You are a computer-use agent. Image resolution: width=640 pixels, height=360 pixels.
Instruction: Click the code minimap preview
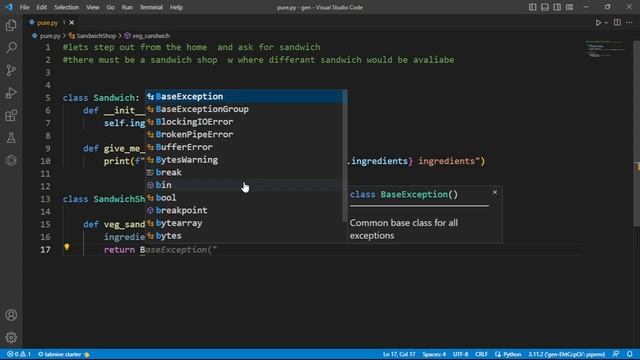606,49
